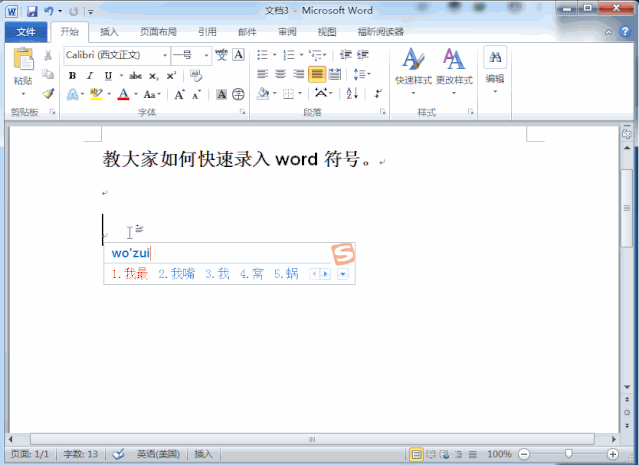Viewport: 639px width, 465px height.
Task: Switch to Page Layout (页面布局) tab
Action: 158,32
